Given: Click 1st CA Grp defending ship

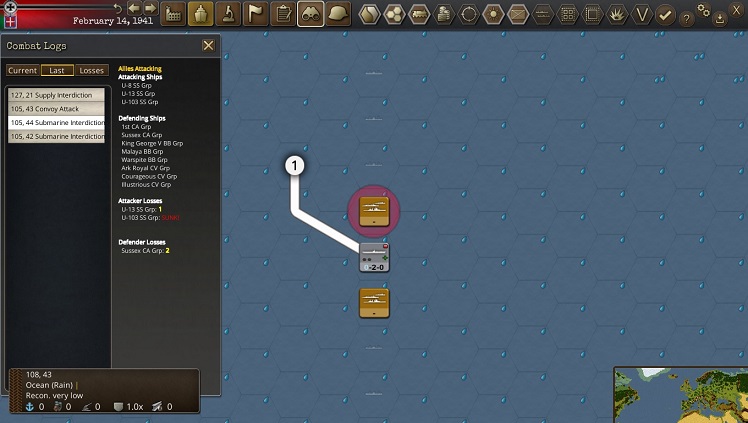Looking at the screenshot, I should pyautogui.click(x=136, y=126).
